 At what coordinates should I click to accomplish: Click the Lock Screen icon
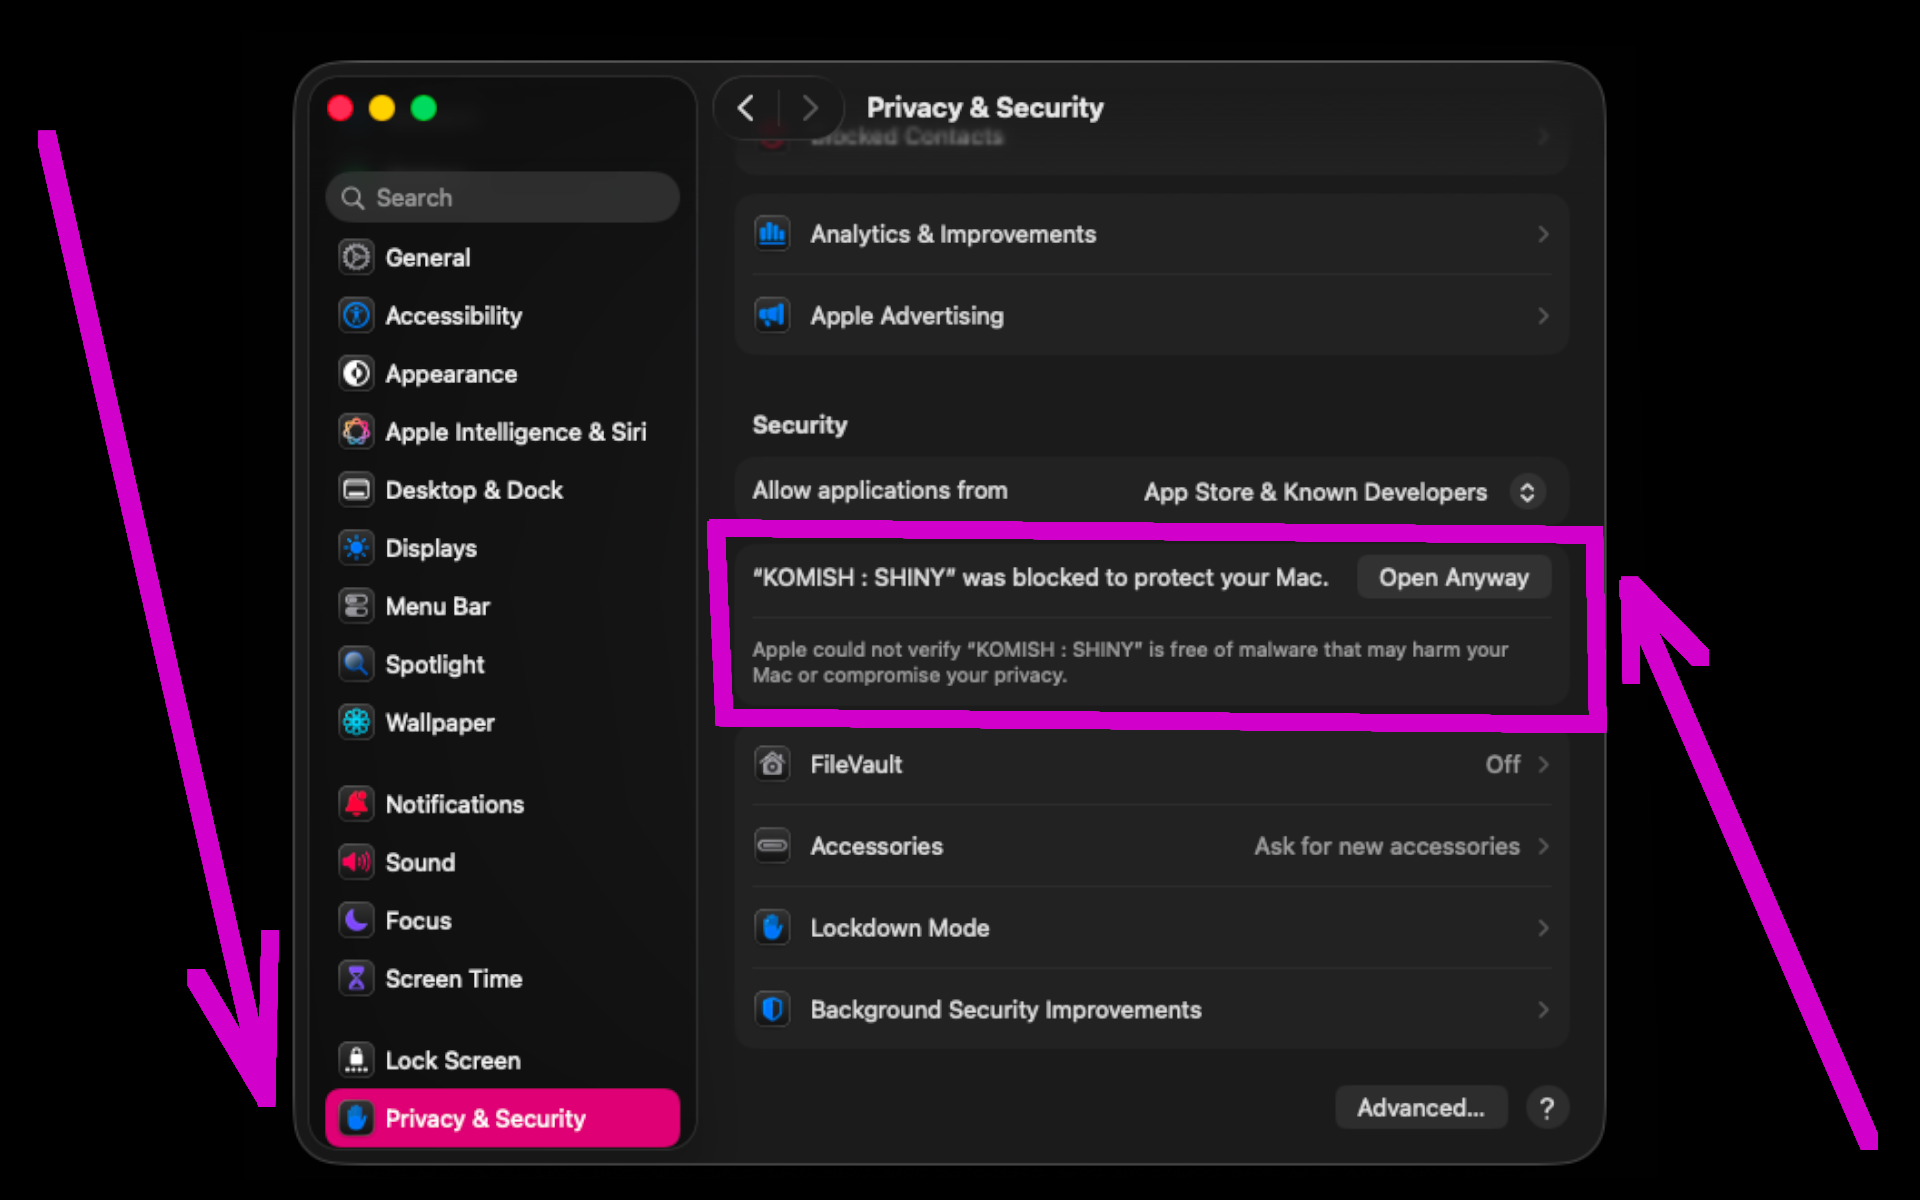(356, 1059)
